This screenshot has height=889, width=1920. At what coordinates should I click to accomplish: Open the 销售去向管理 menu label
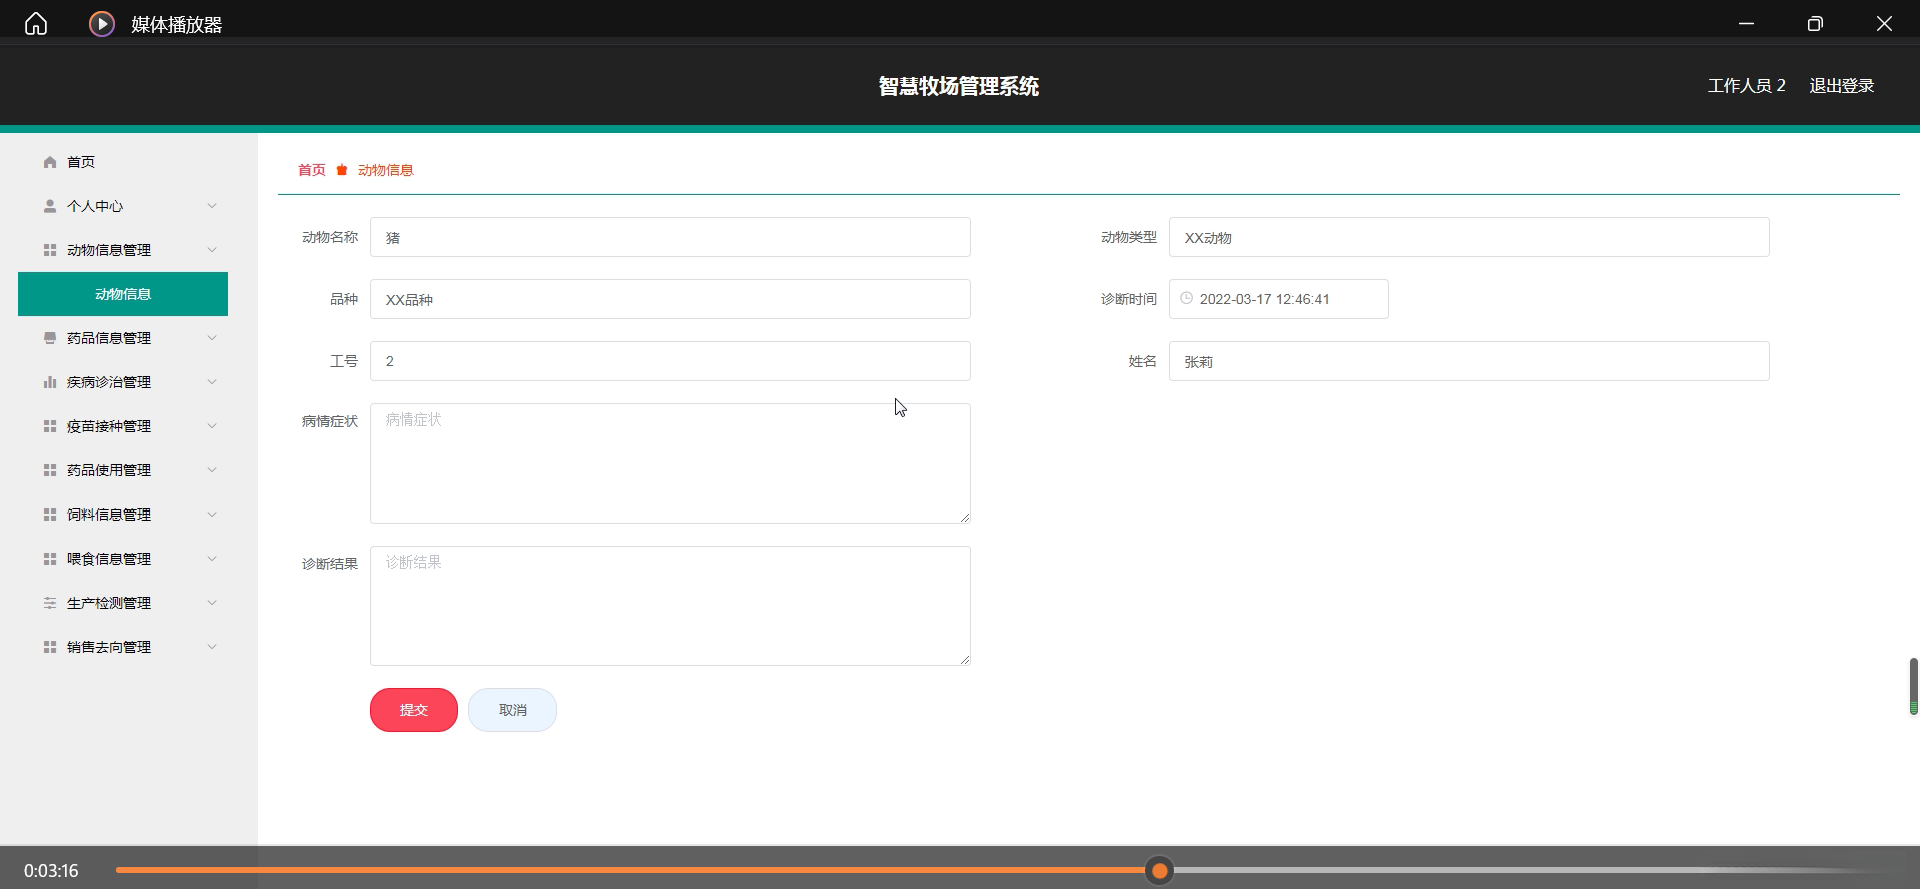pos(109,647)
